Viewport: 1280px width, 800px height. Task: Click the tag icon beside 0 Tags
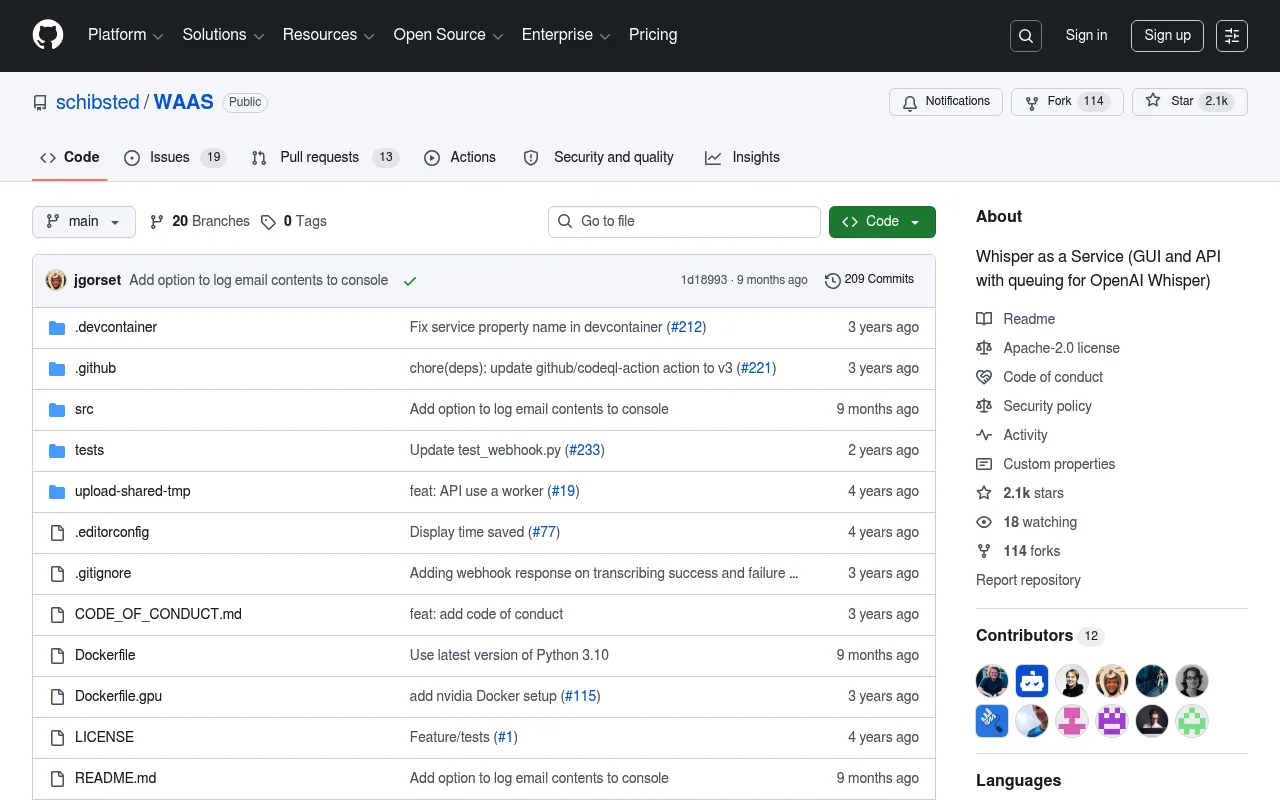tap(268, 222)
